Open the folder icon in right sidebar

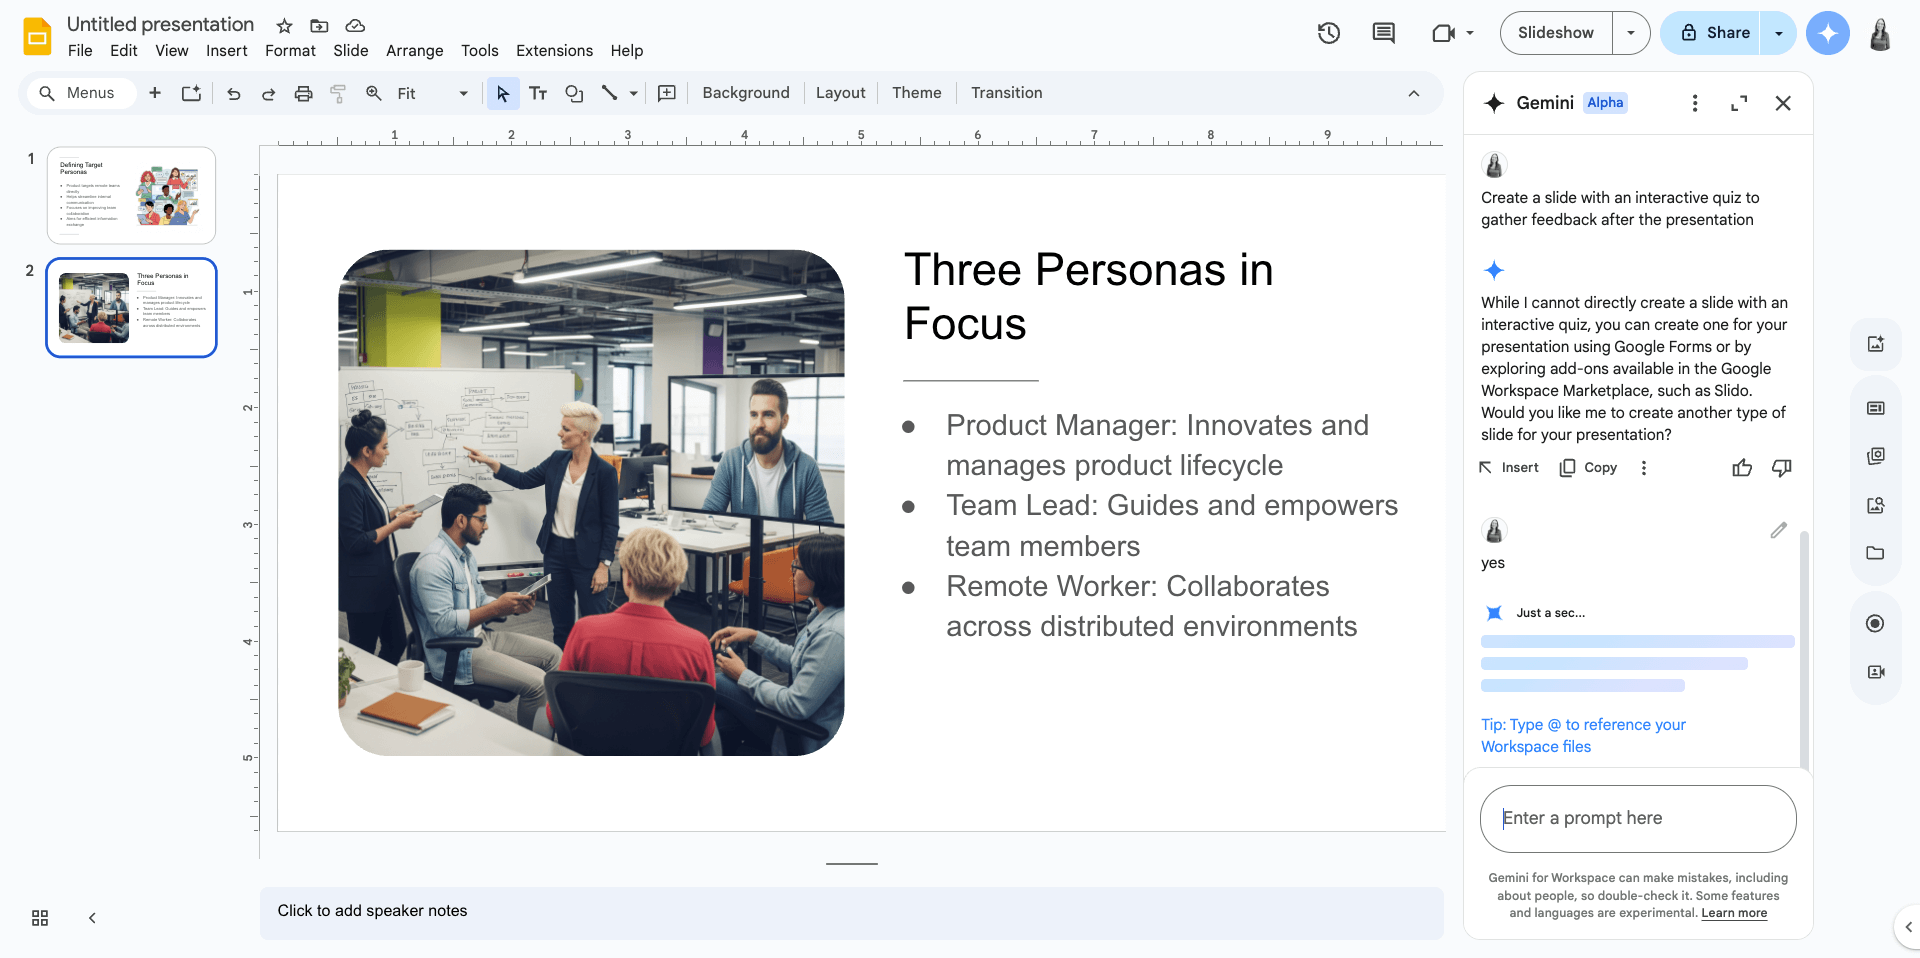coord(1875,553)
